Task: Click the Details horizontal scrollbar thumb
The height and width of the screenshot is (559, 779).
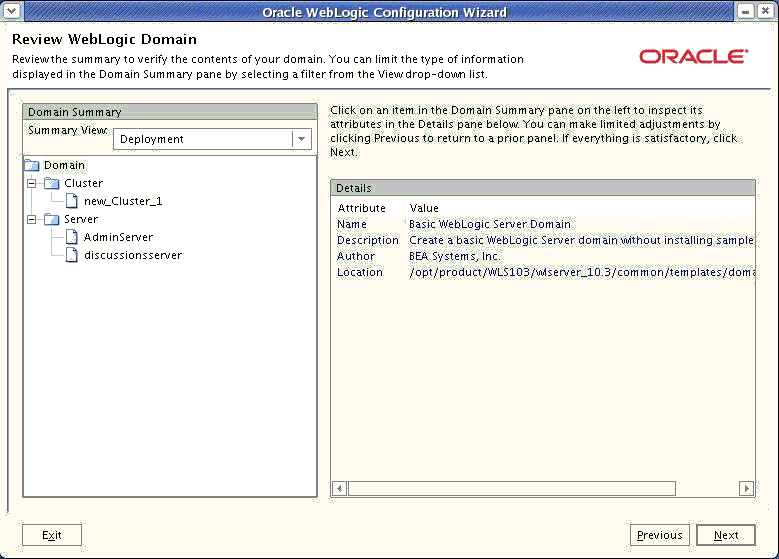Action: 512,488
